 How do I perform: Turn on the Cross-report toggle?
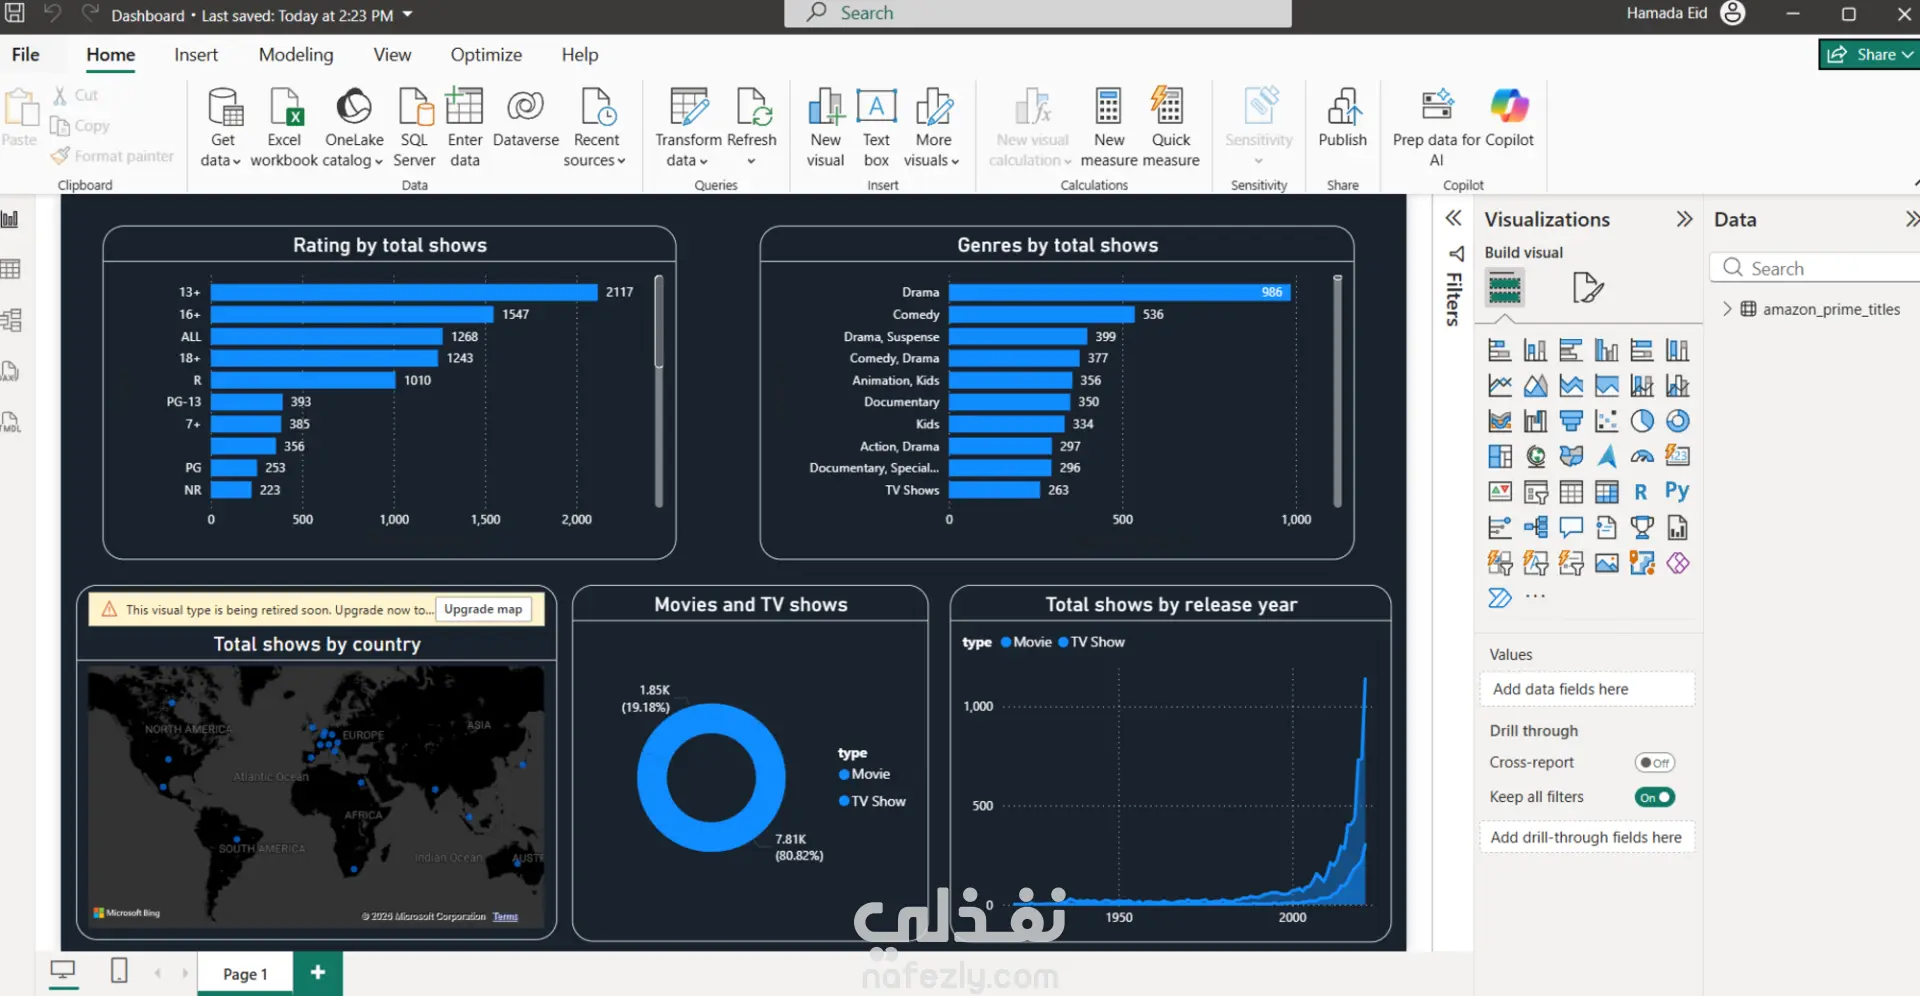tap(1654, 763)
